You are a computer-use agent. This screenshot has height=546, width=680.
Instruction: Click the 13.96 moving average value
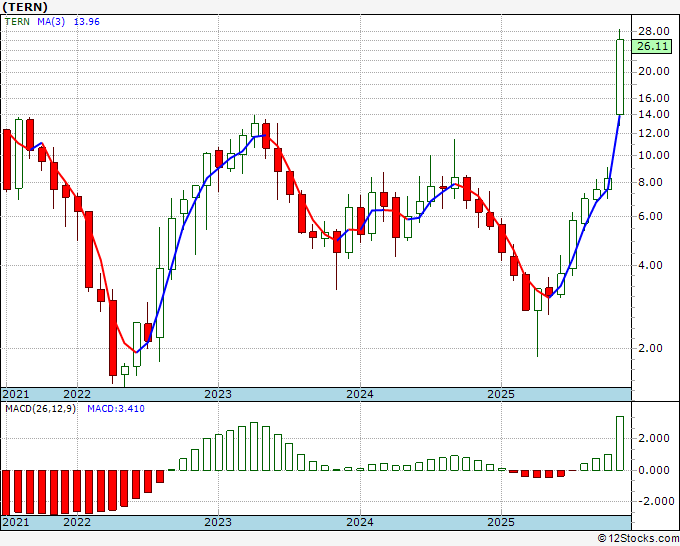click(x=87, y=21)
